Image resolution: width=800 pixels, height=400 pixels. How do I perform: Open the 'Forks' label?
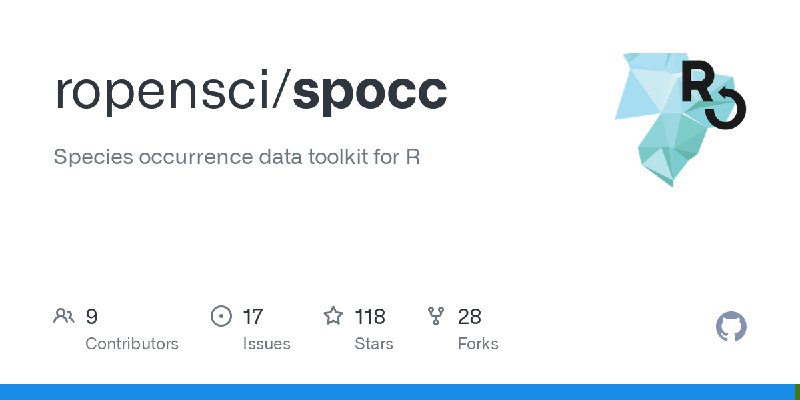click(478, 344)
